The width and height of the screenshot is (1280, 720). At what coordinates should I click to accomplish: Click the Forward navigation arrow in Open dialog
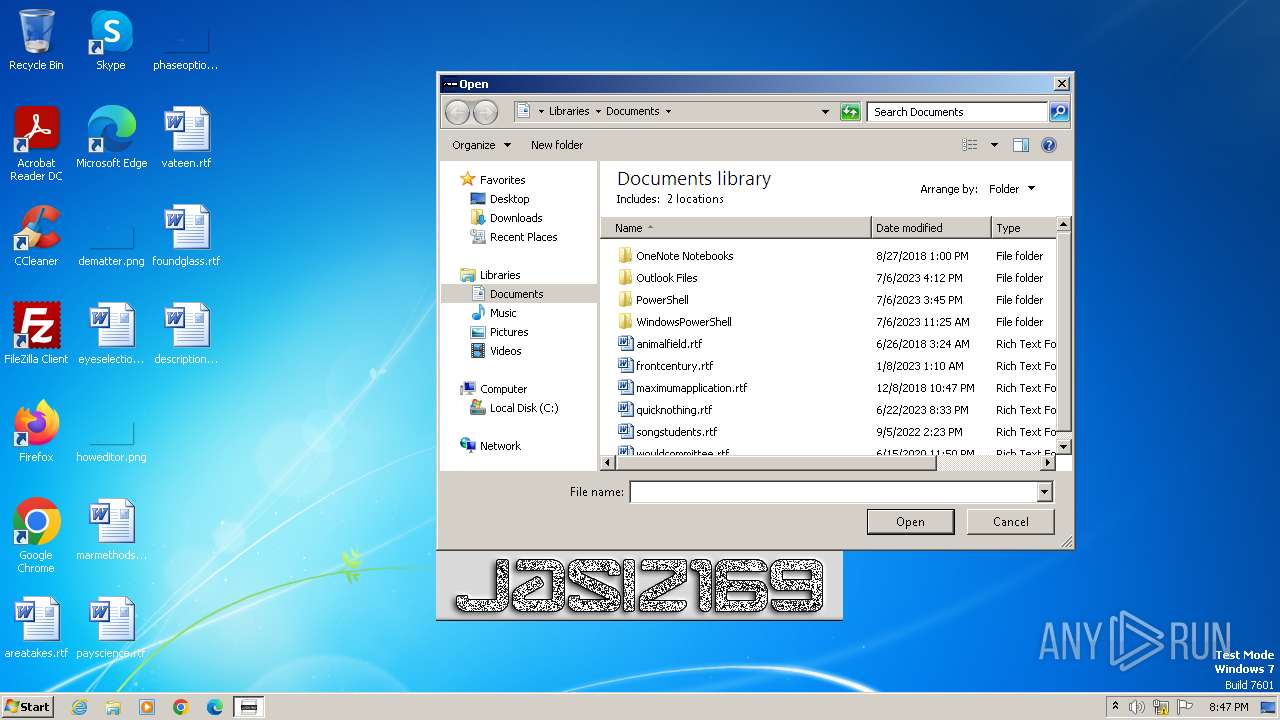(x=485, y=112)
